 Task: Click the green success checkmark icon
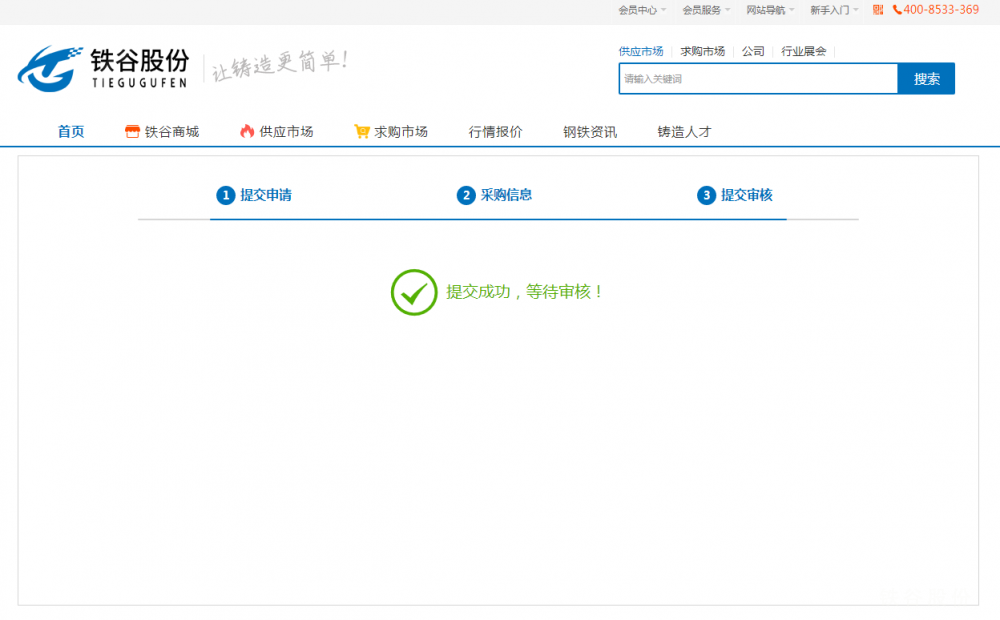pos(413,292)
